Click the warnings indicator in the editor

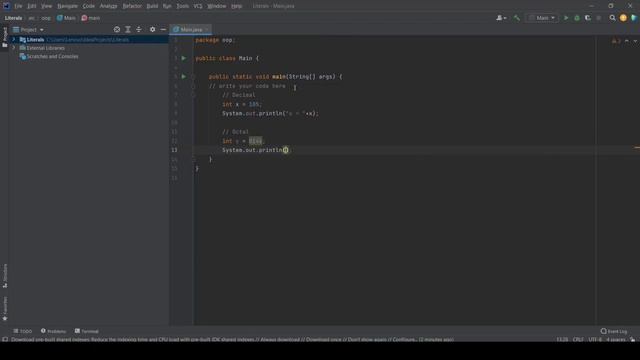pos(616,41)
